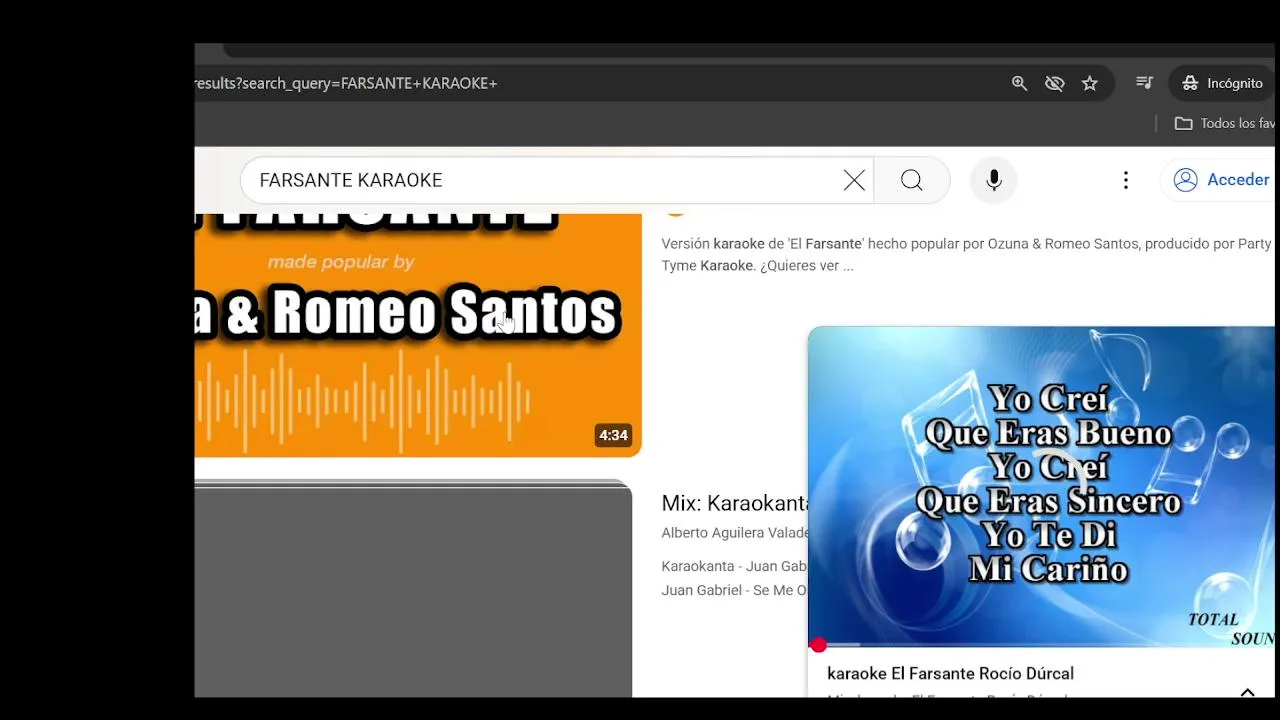
Task: Click miniplayer title karaoke El Farsante Rocío Dúrcal
Action: [x=950, y=673]
